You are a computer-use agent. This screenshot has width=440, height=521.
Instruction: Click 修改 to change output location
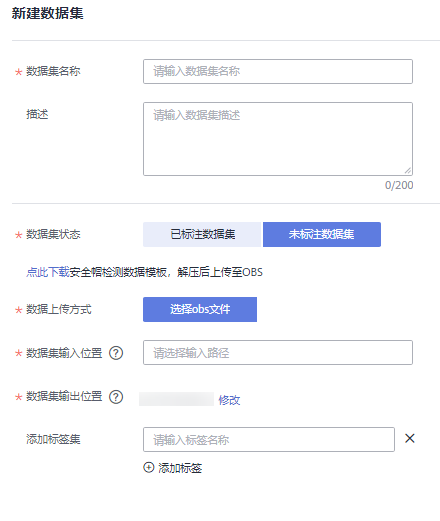pos(229,400)
